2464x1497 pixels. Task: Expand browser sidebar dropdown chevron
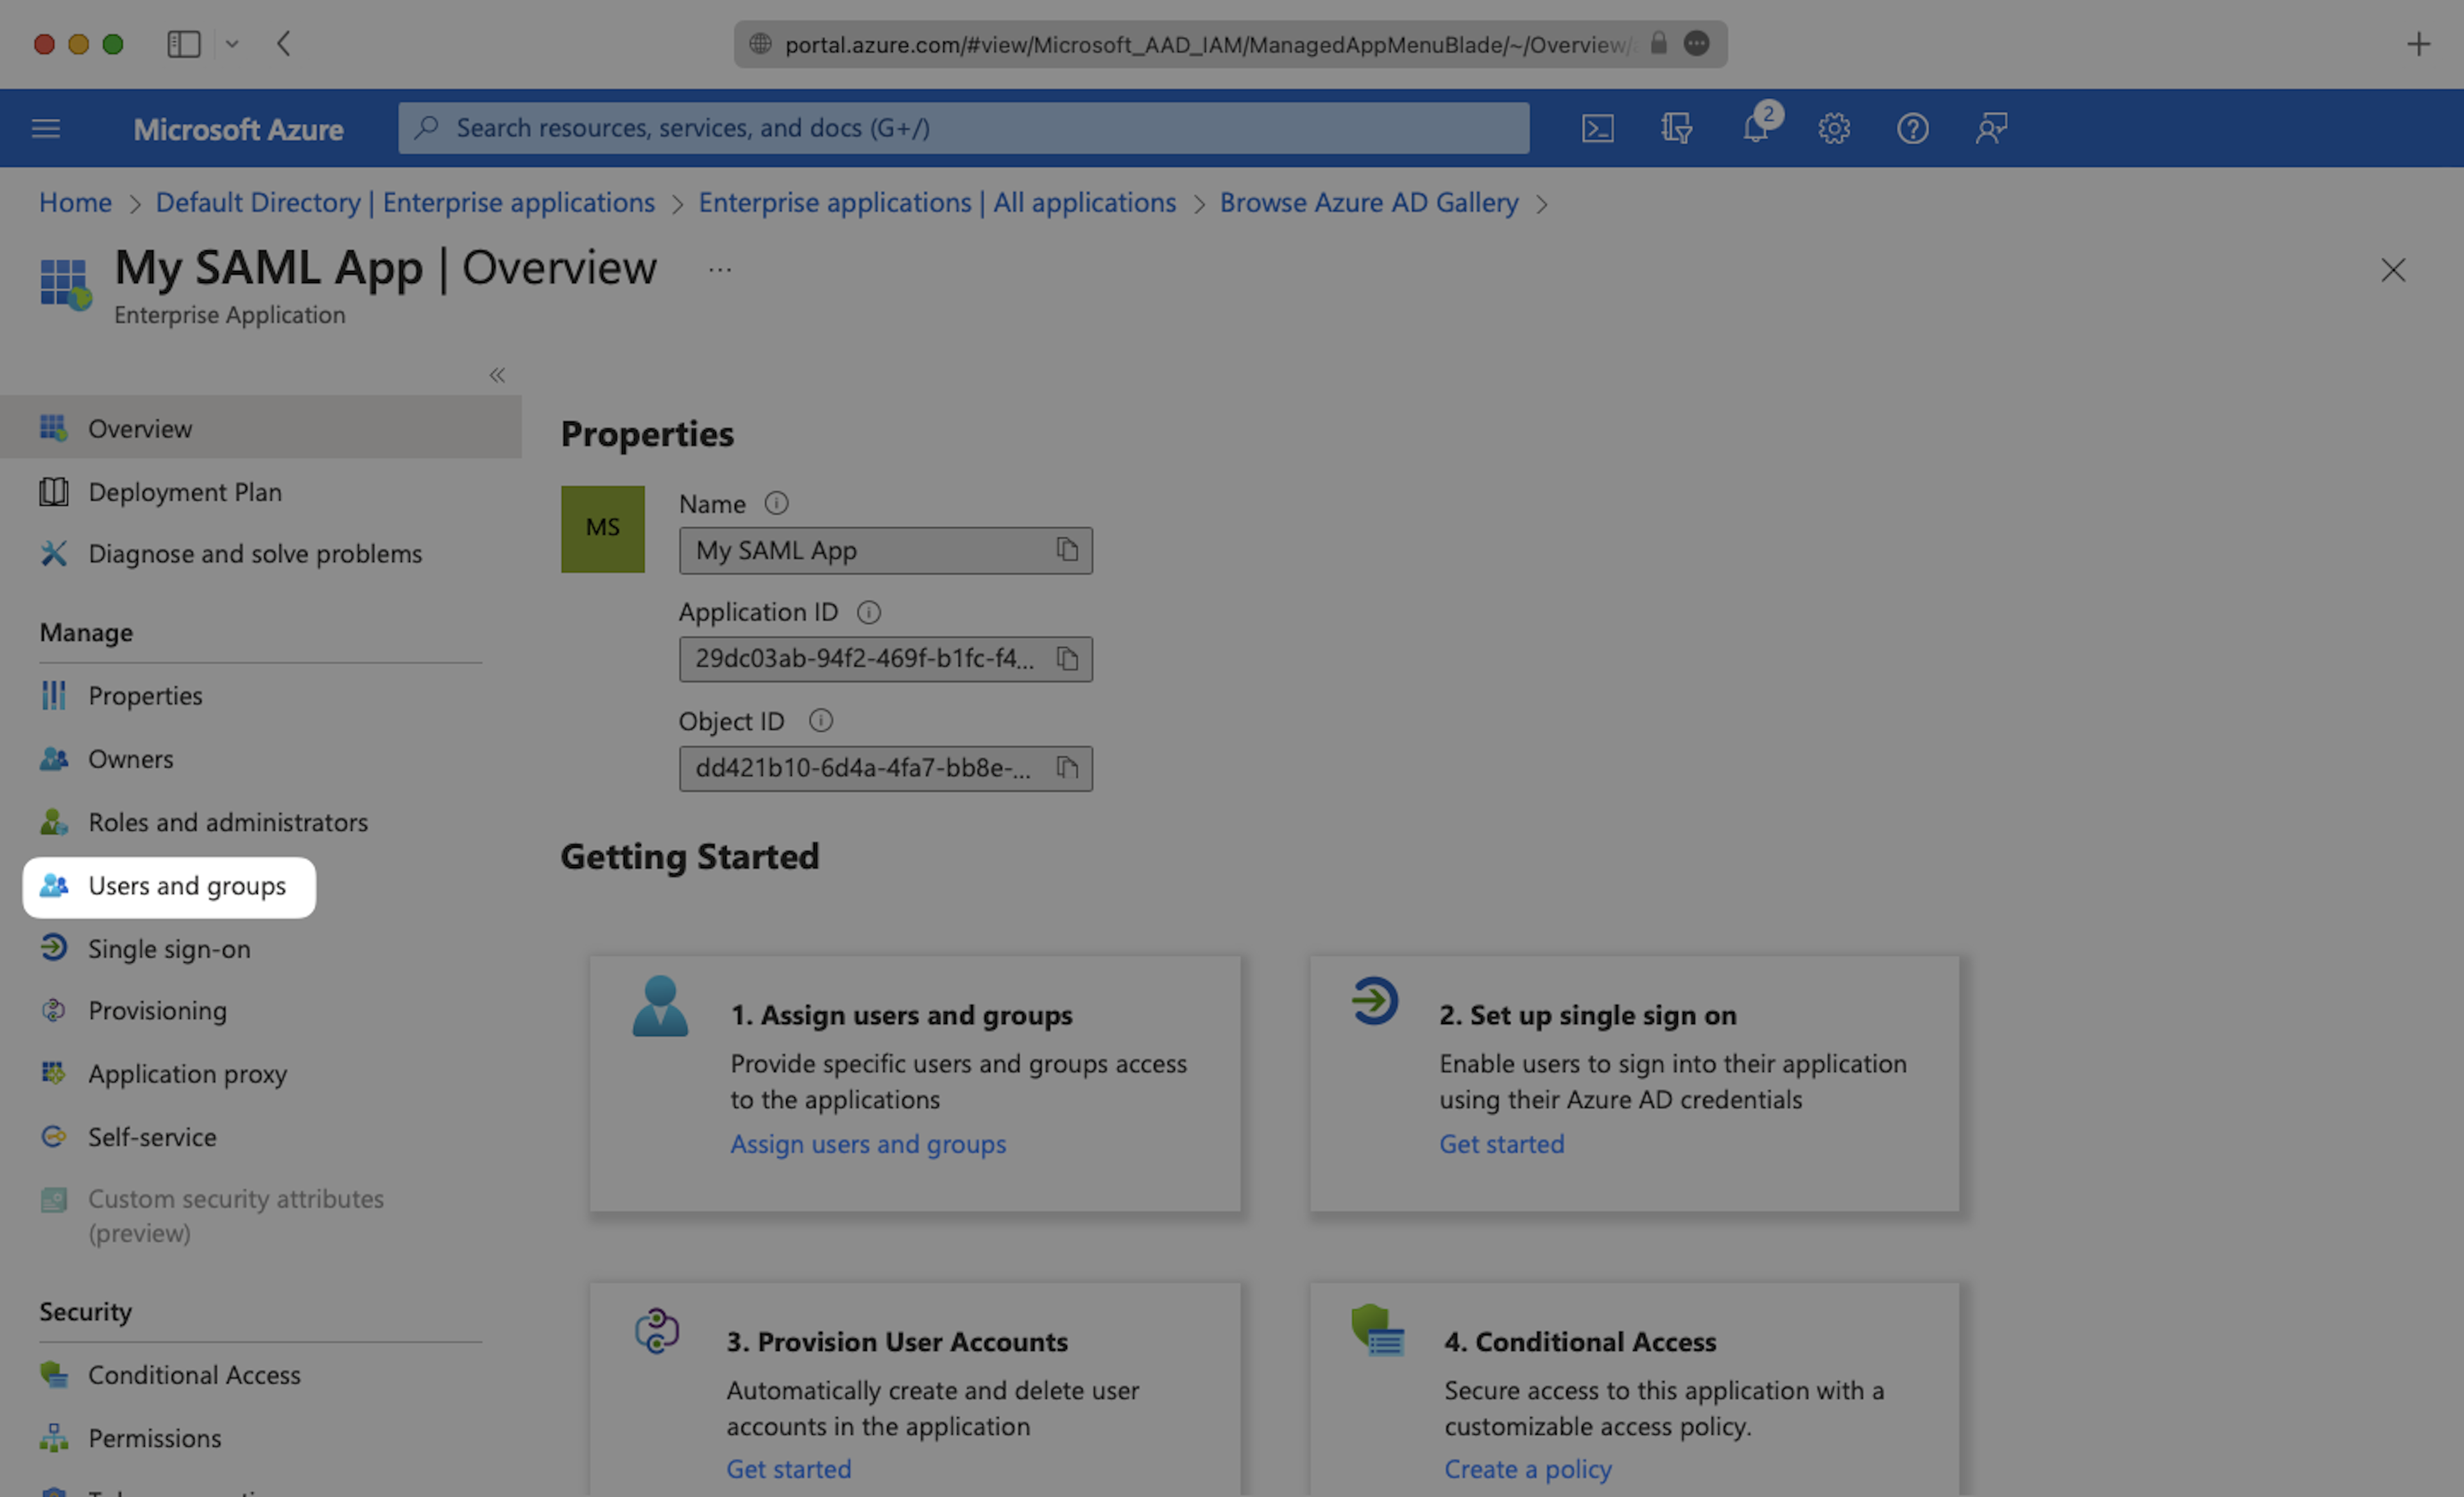click(232, 44)
